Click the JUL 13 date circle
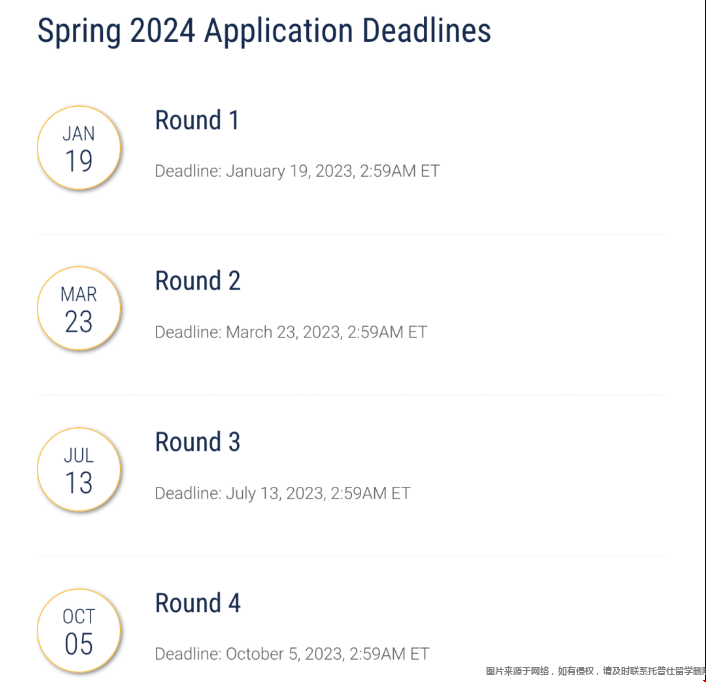The width and height of the screenshot is (706, 682). (79, 470)
